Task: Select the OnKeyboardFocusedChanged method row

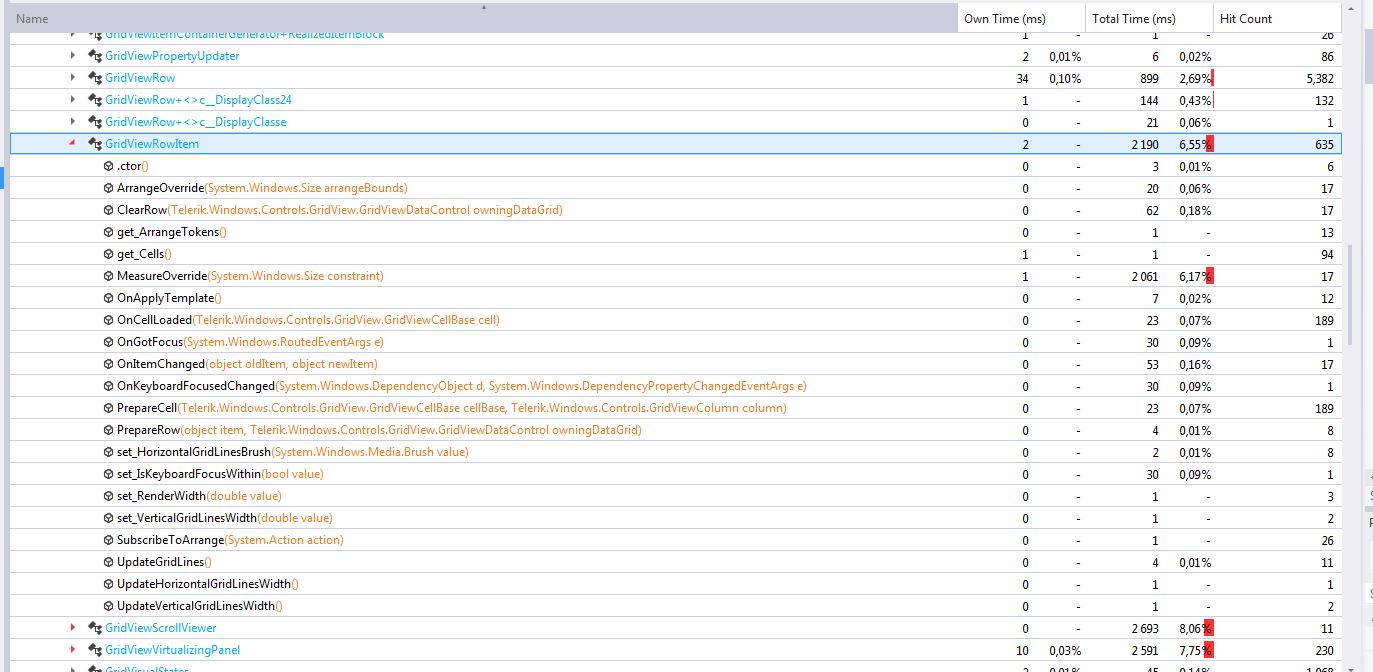Action: click(675, 386)
